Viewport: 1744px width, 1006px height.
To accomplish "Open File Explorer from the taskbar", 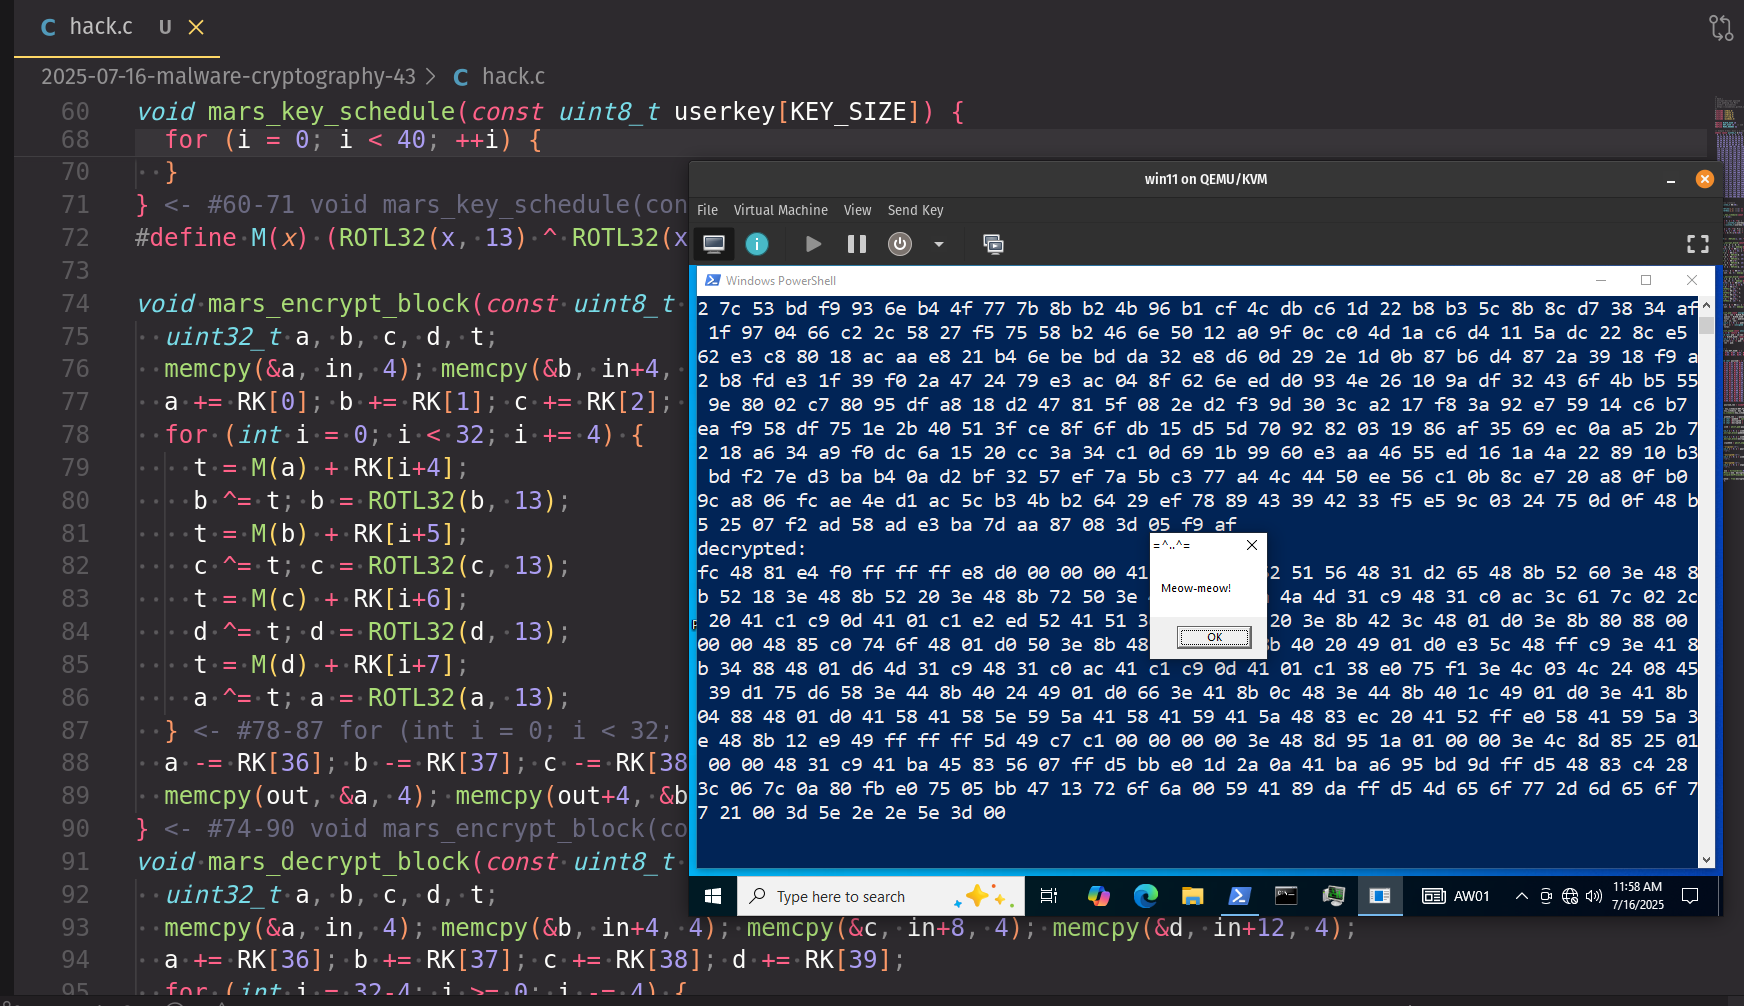I will 1192,896.
